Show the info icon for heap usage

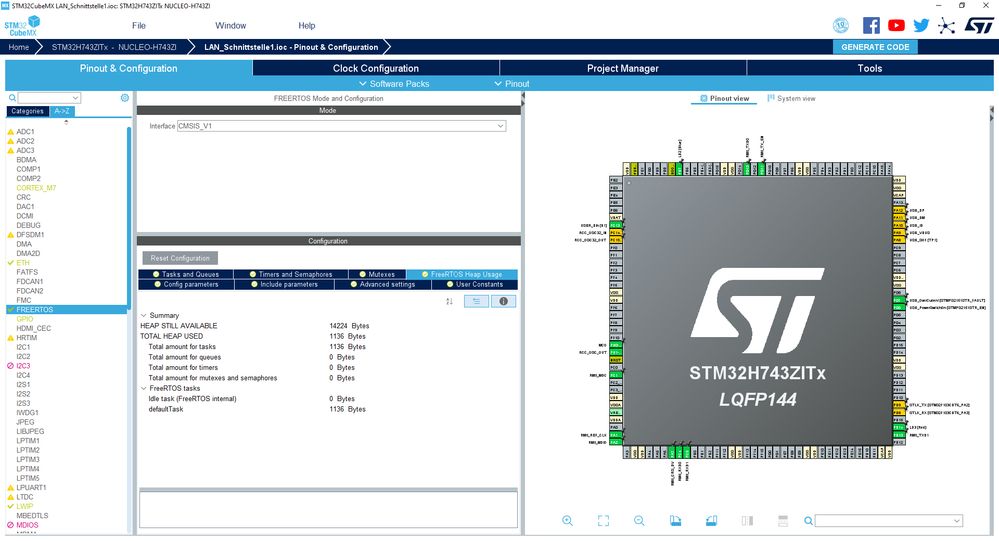point(503,301)
